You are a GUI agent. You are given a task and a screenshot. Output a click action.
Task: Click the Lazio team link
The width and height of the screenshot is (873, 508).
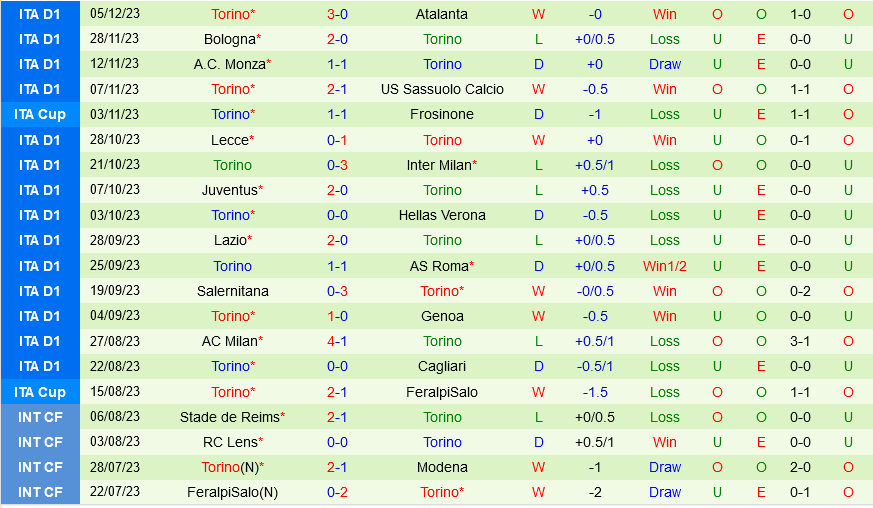coord(230,240)
